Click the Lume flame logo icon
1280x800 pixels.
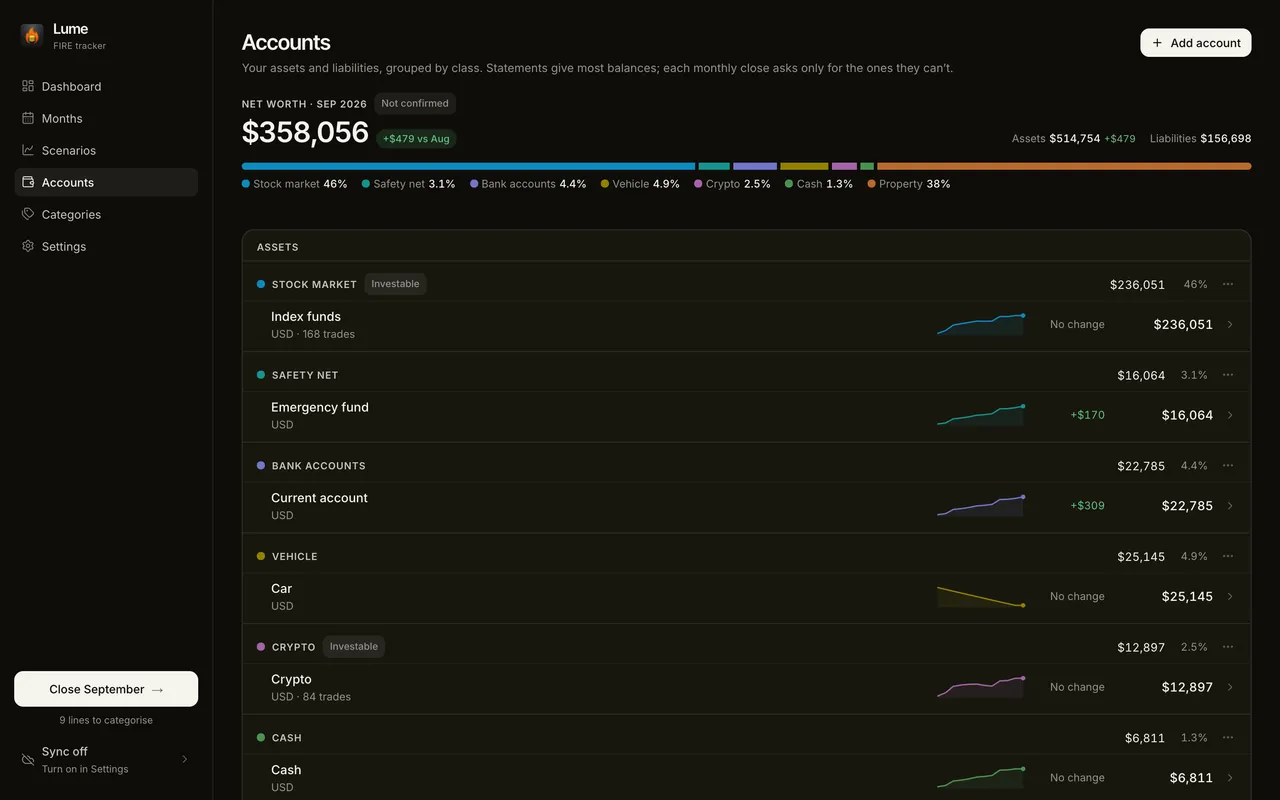click(x=32, y=35)
